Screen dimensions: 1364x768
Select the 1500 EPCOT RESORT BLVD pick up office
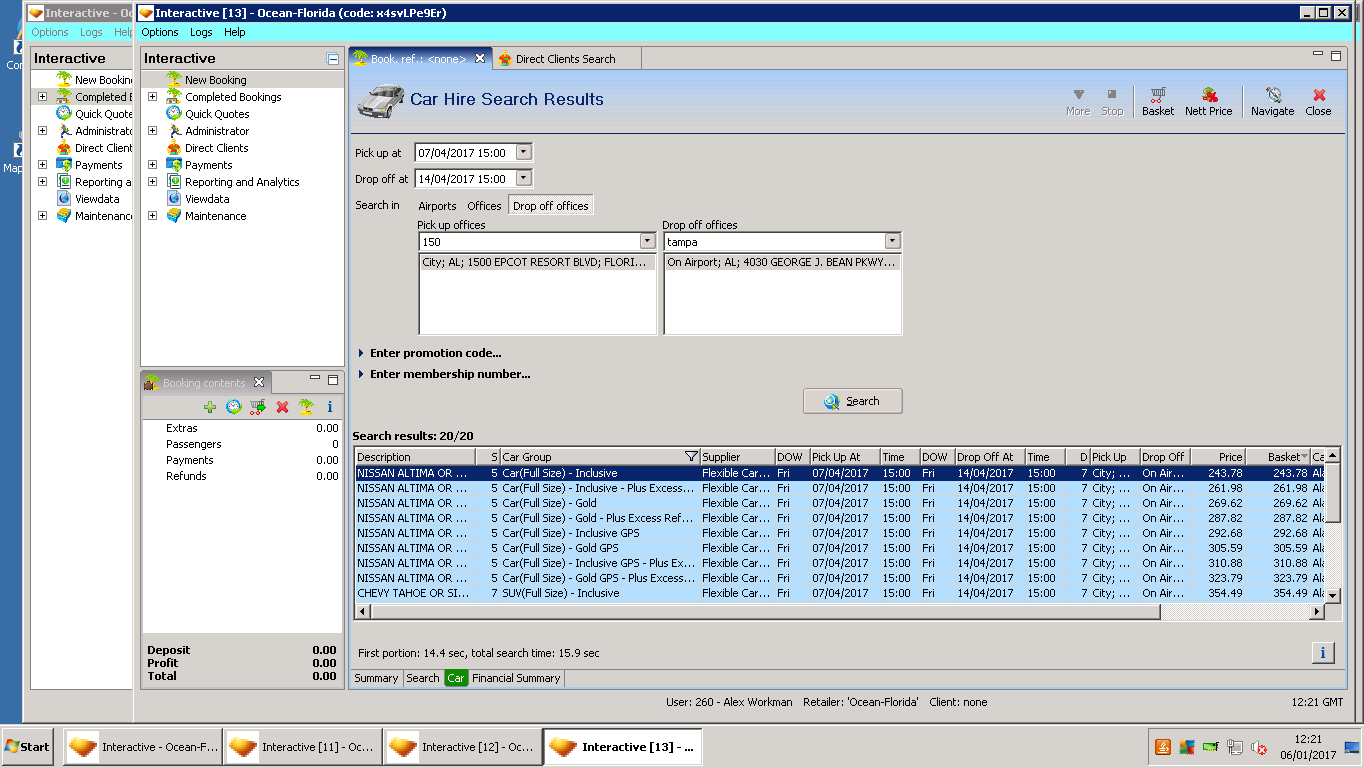point(537,263)
